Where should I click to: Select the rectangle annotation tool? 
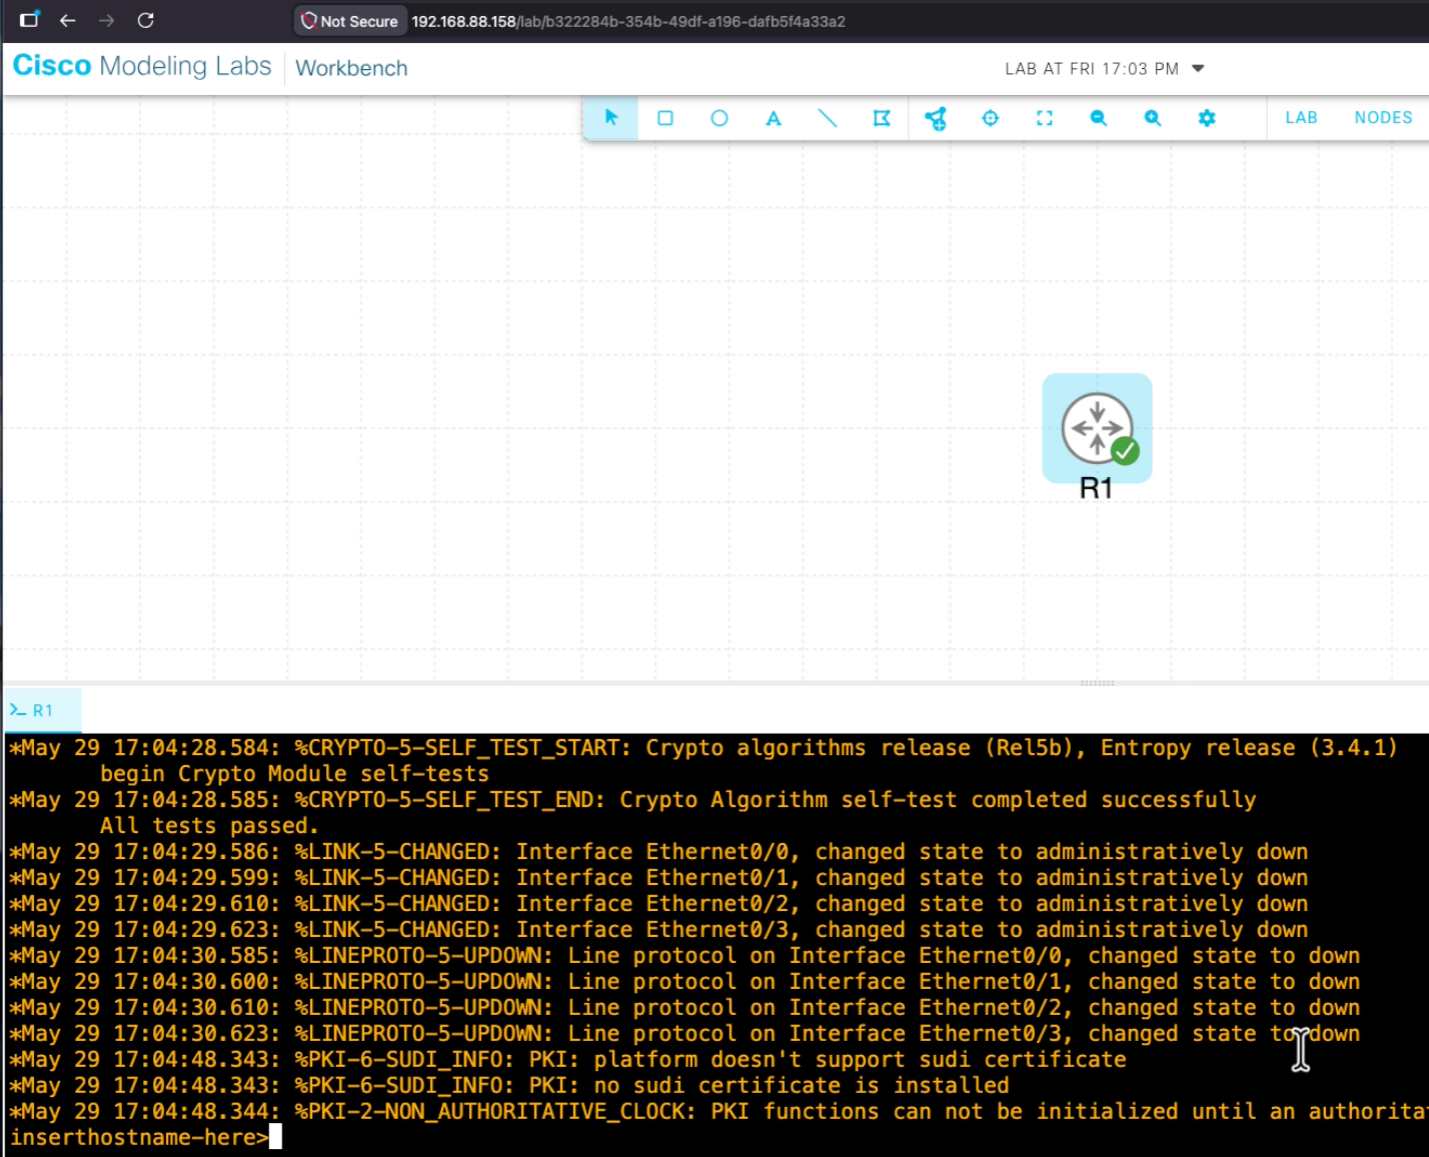click(x=665, y=118)
